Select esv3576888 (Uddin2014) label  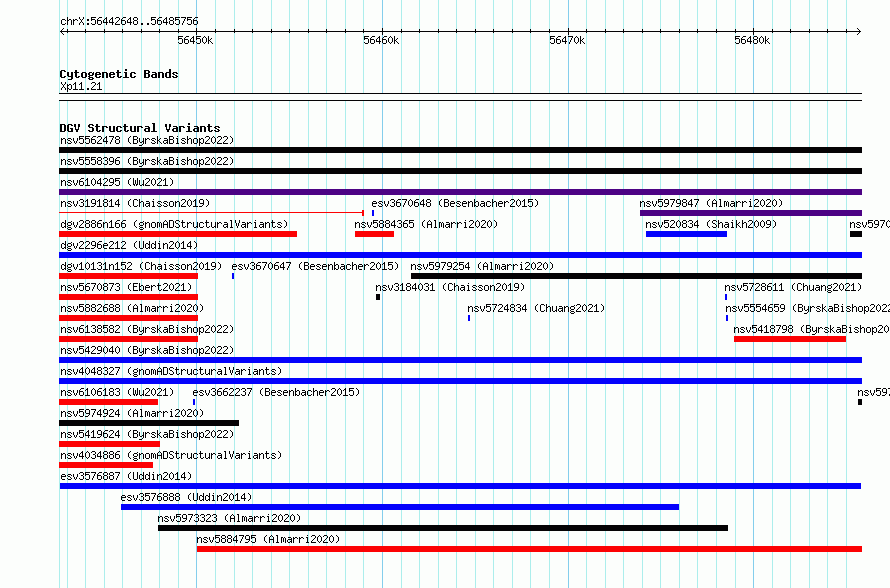coord(186,497)
